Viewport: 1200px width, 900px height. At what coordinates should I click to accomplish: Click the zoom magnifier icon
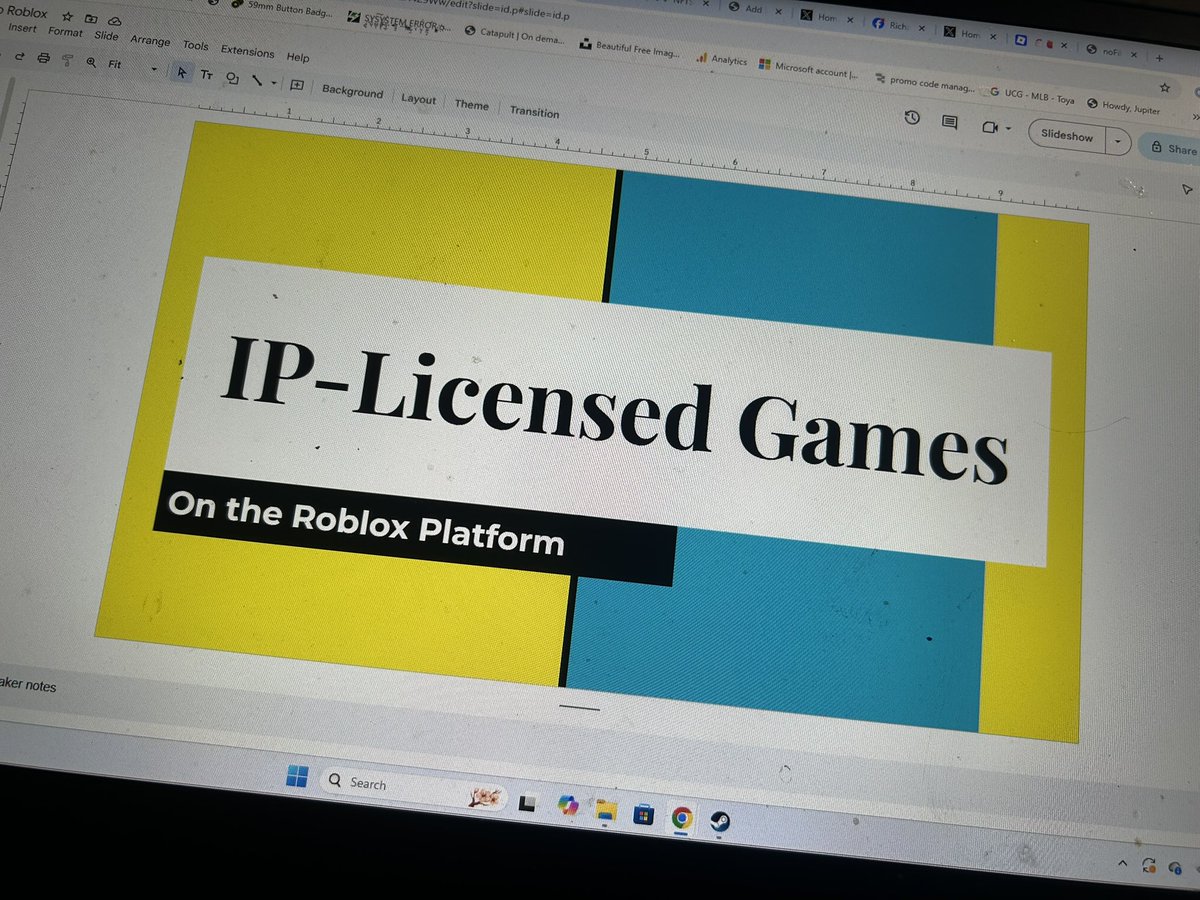coord(91,62)
